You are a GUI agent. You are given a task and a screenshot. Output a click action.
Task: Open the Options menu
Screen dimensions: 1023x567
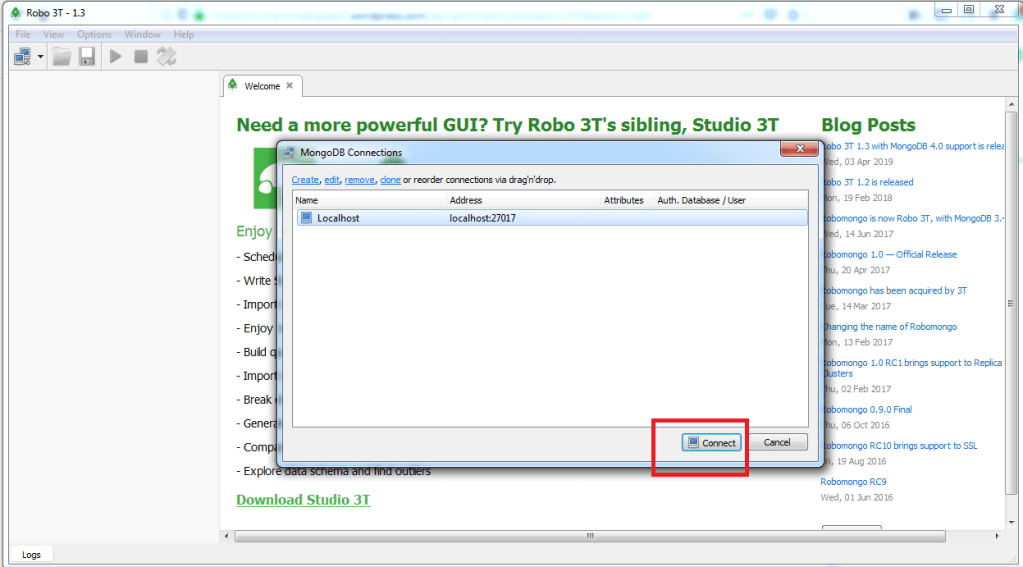[x=94, y=35]
